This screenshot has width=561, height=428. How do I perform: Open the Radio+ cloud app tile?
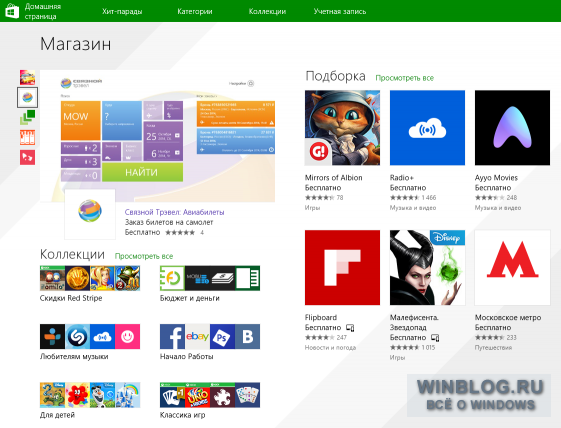[428, 128]
